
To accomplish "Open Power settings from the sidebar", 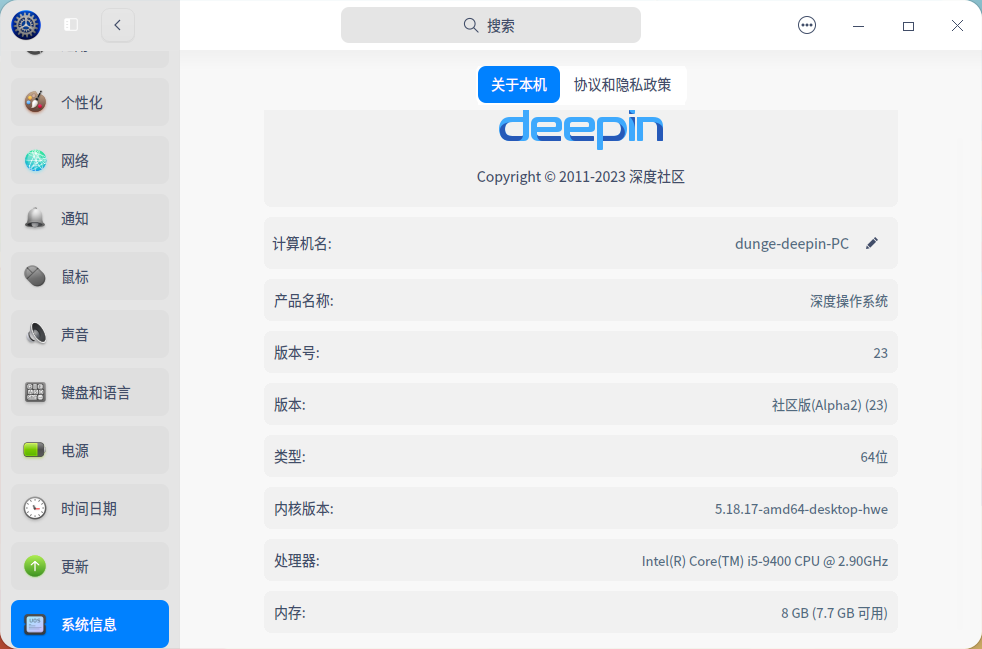I will coord(89,450).
